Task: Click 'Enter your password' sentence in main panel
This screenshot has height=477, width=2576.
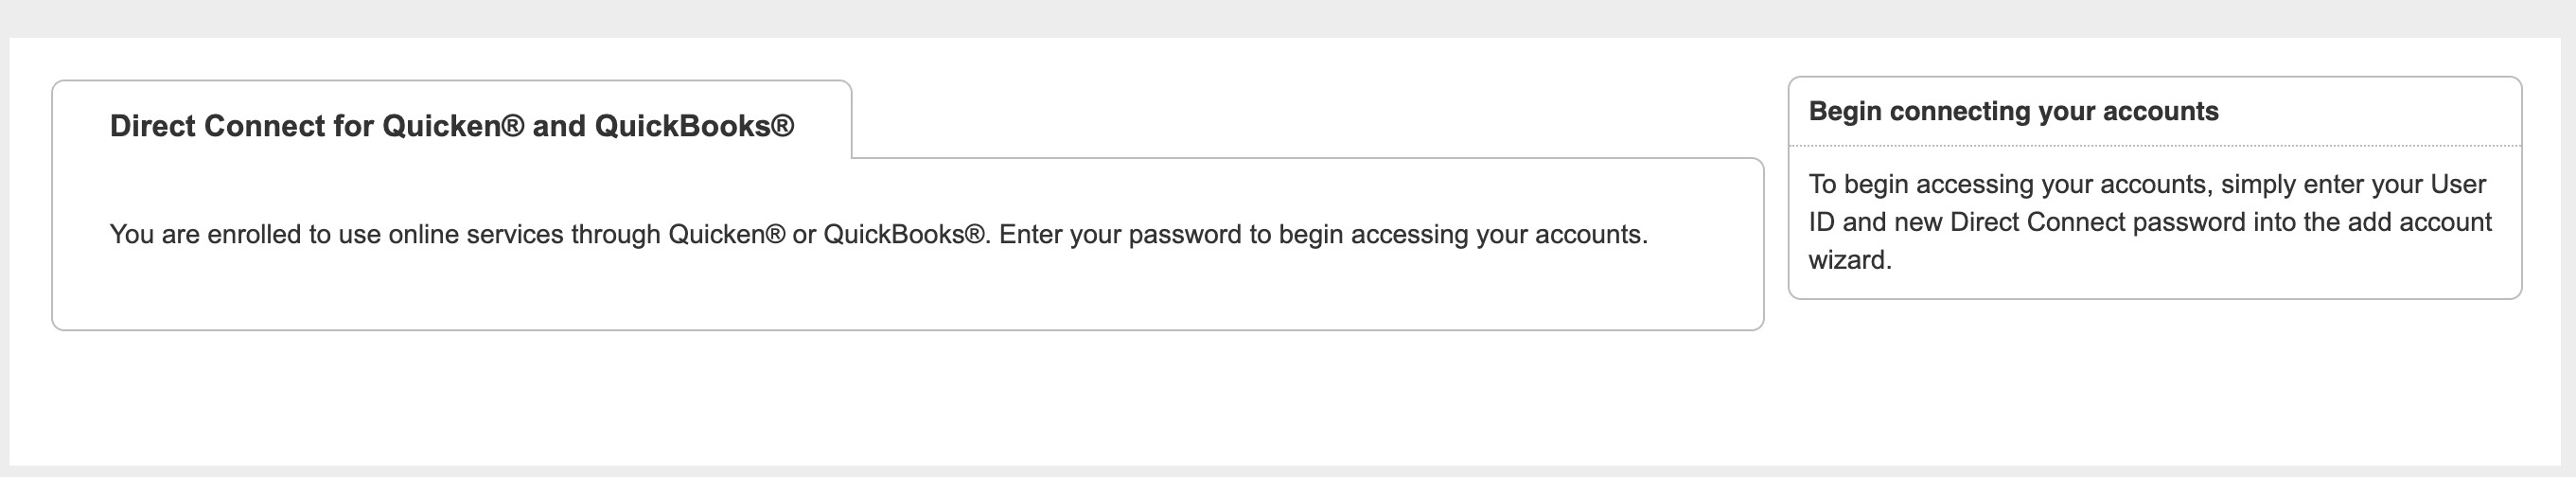Action: point(1323,235)
